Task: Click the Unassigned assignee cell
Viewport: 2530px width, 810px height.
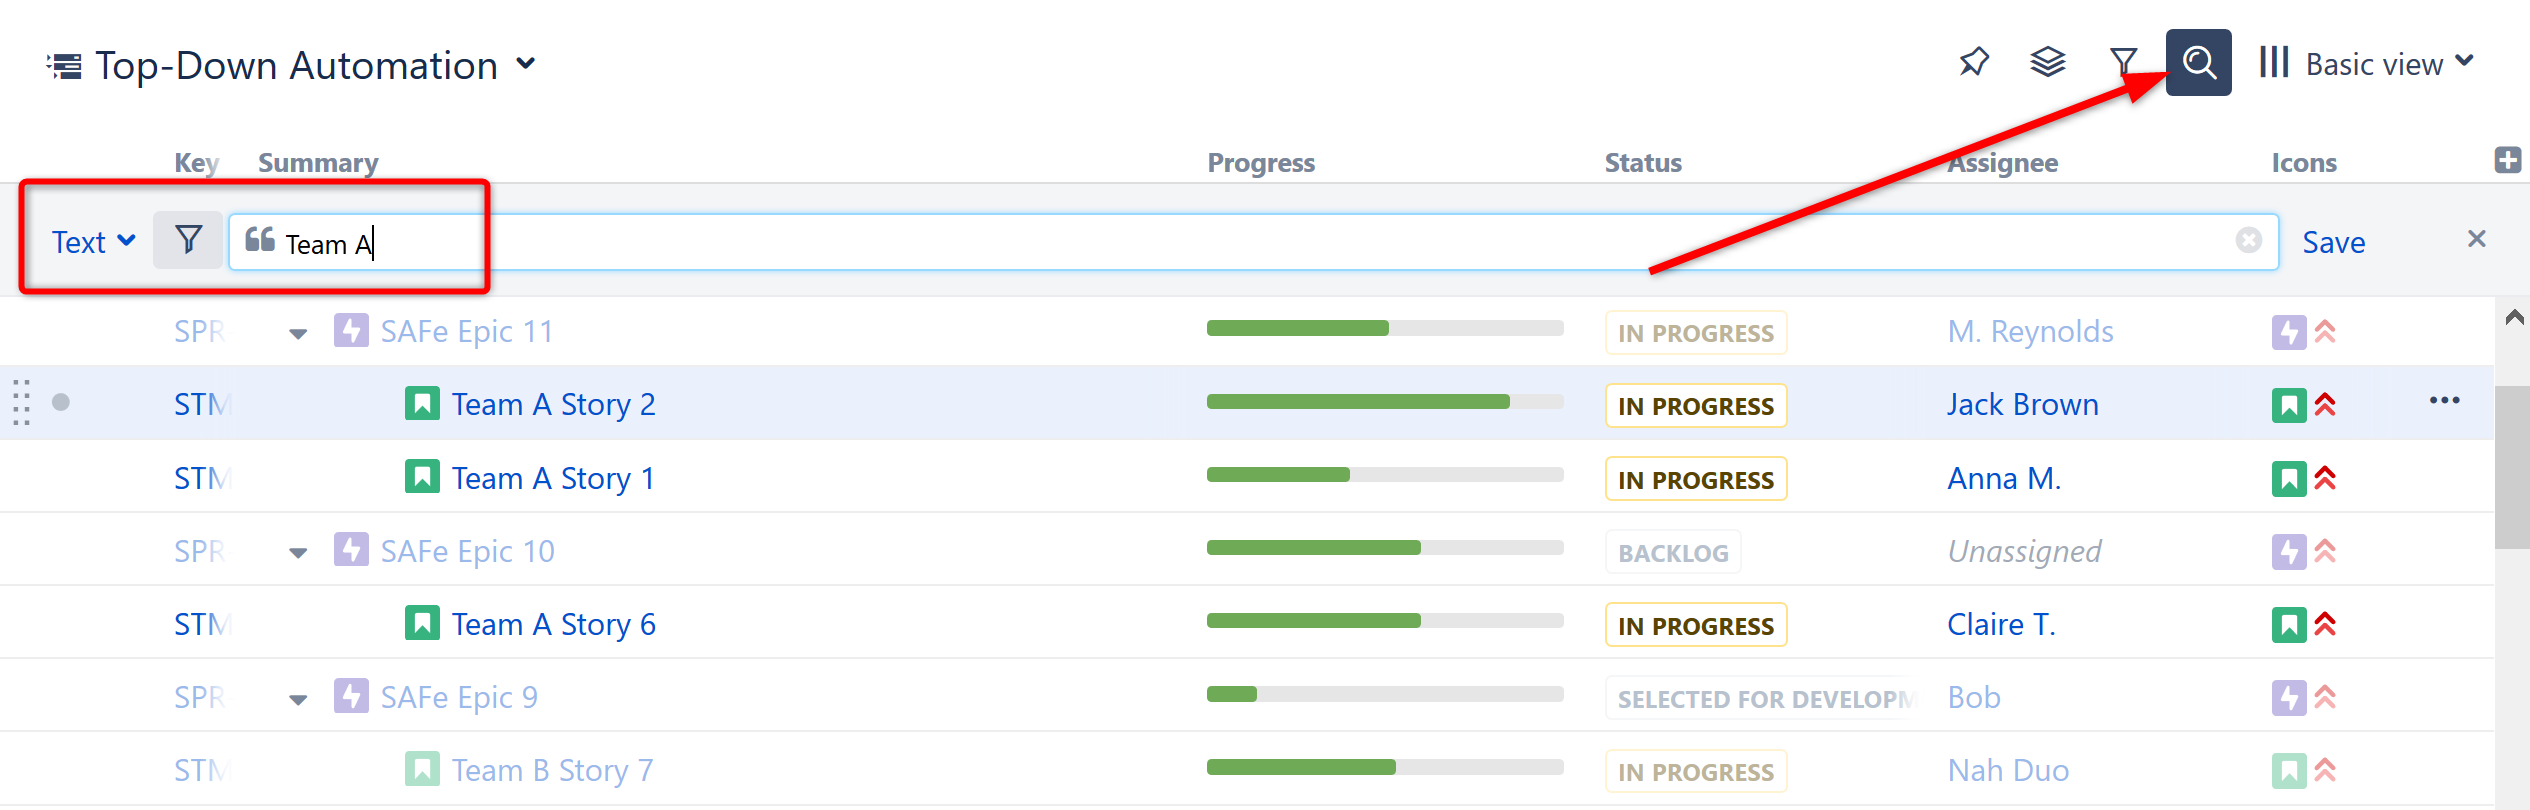Action: pyautogui.click(x=2024, y=551)
